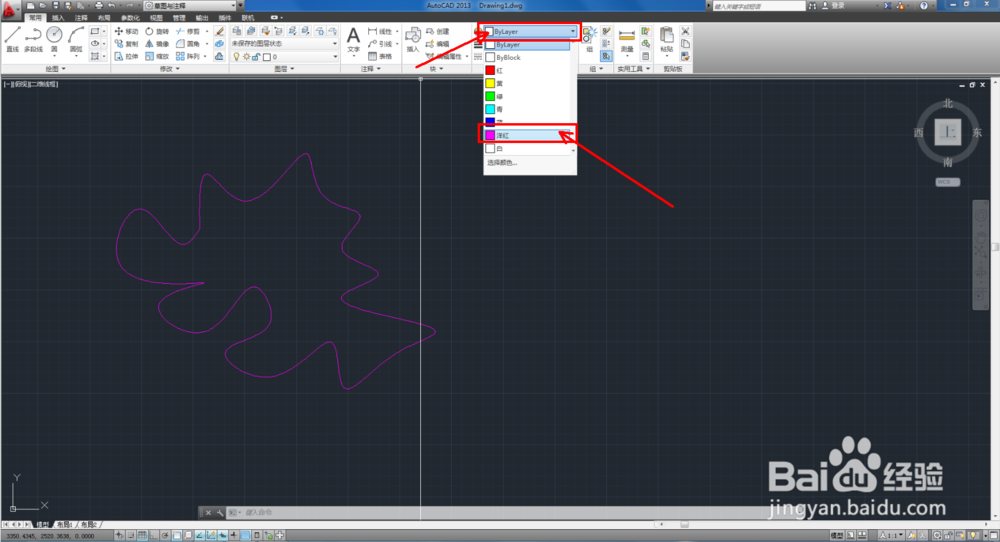
Task: Toggle the layer freeze sun icon
Action: (x=246, y=57)
